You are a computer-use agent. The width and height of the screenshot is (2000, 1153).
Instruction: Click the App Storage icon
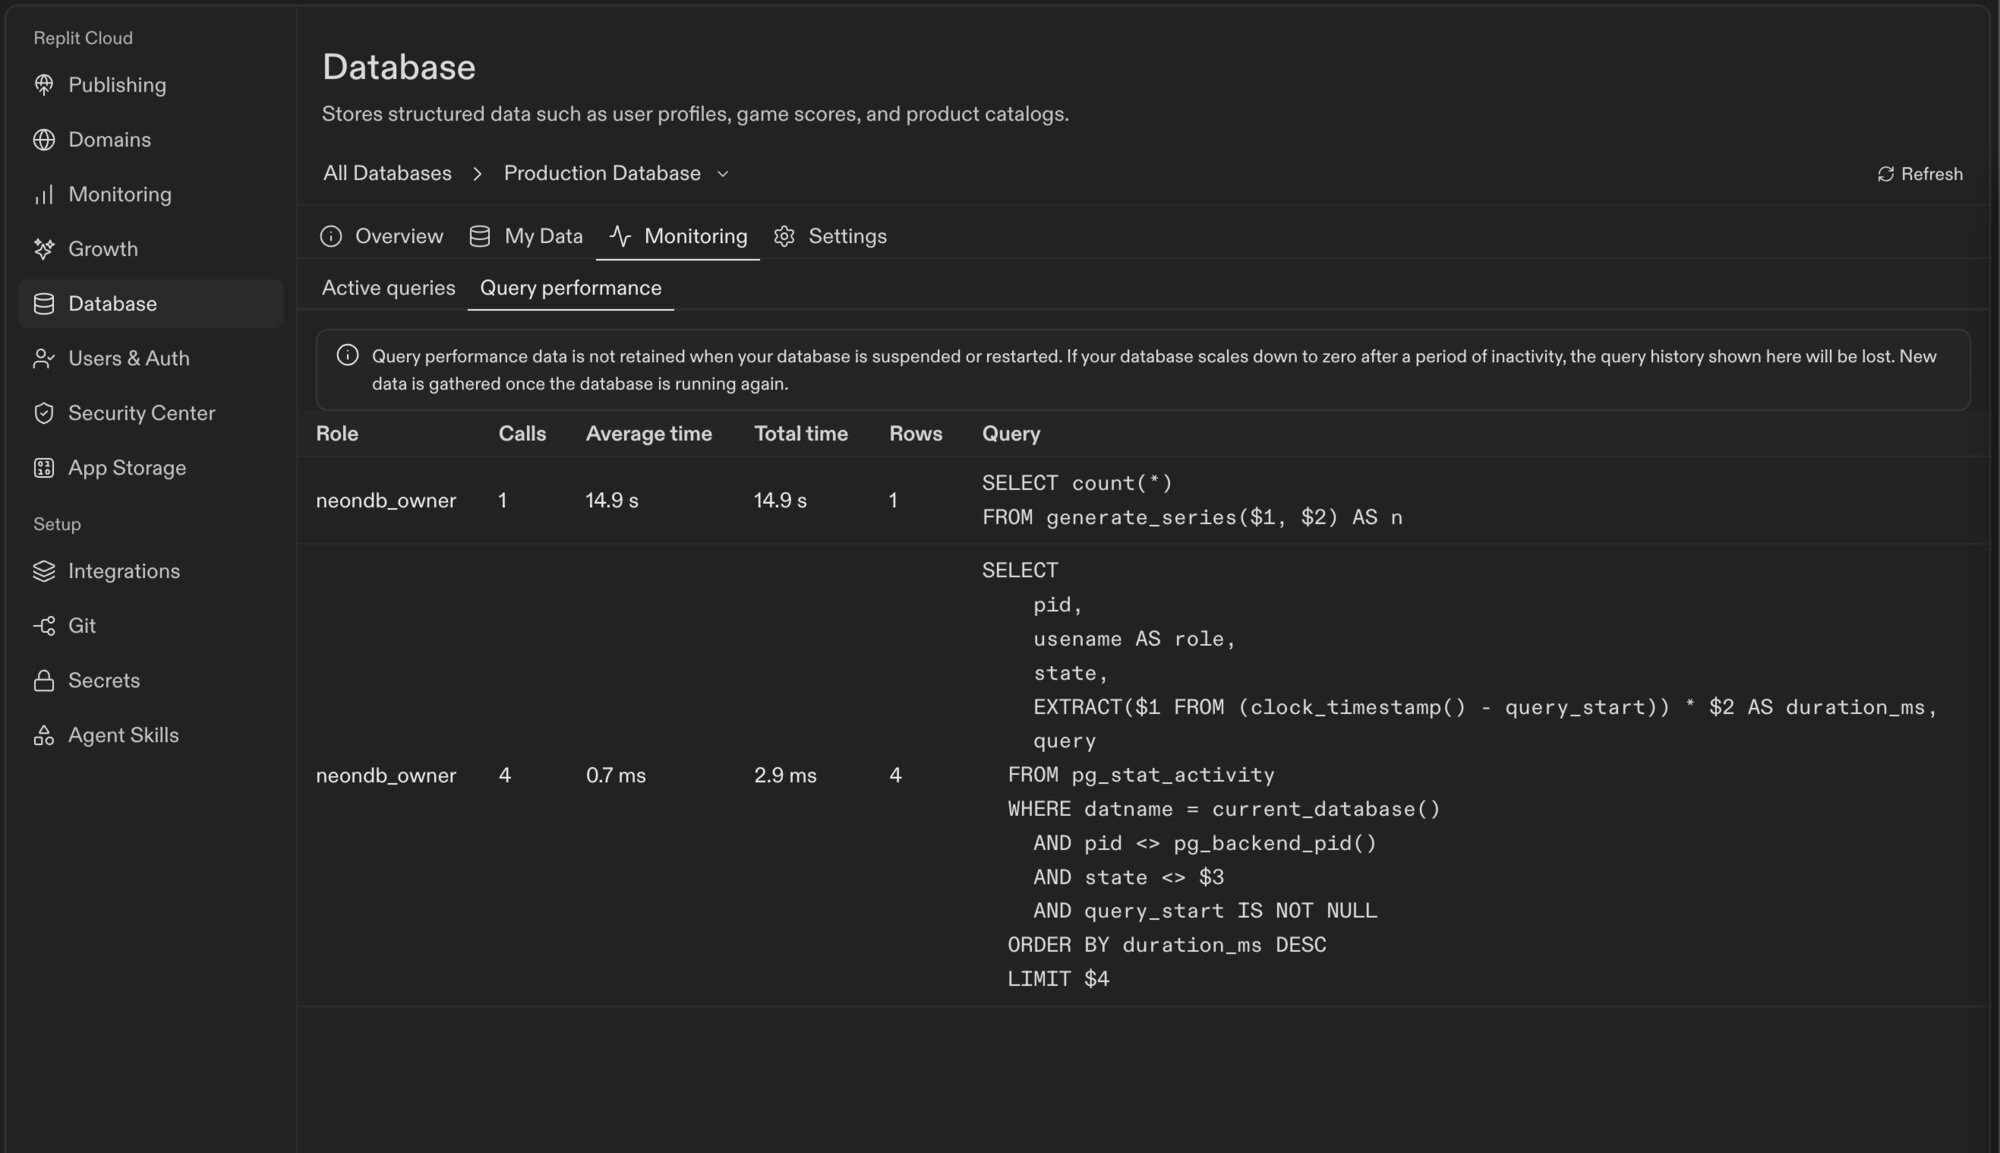click(x=44, y=468)
